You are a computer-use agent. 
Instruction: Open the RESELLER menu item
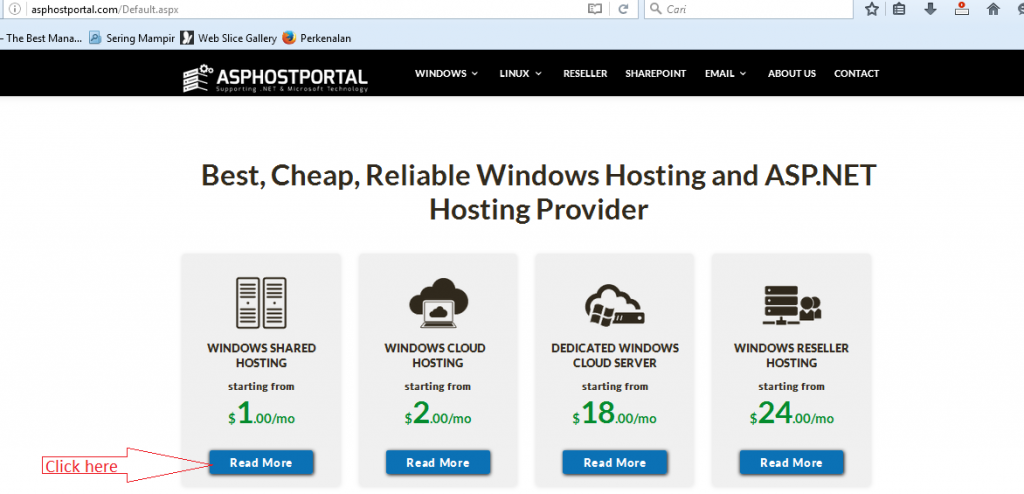pyautogui.click(x=585, y=73)
